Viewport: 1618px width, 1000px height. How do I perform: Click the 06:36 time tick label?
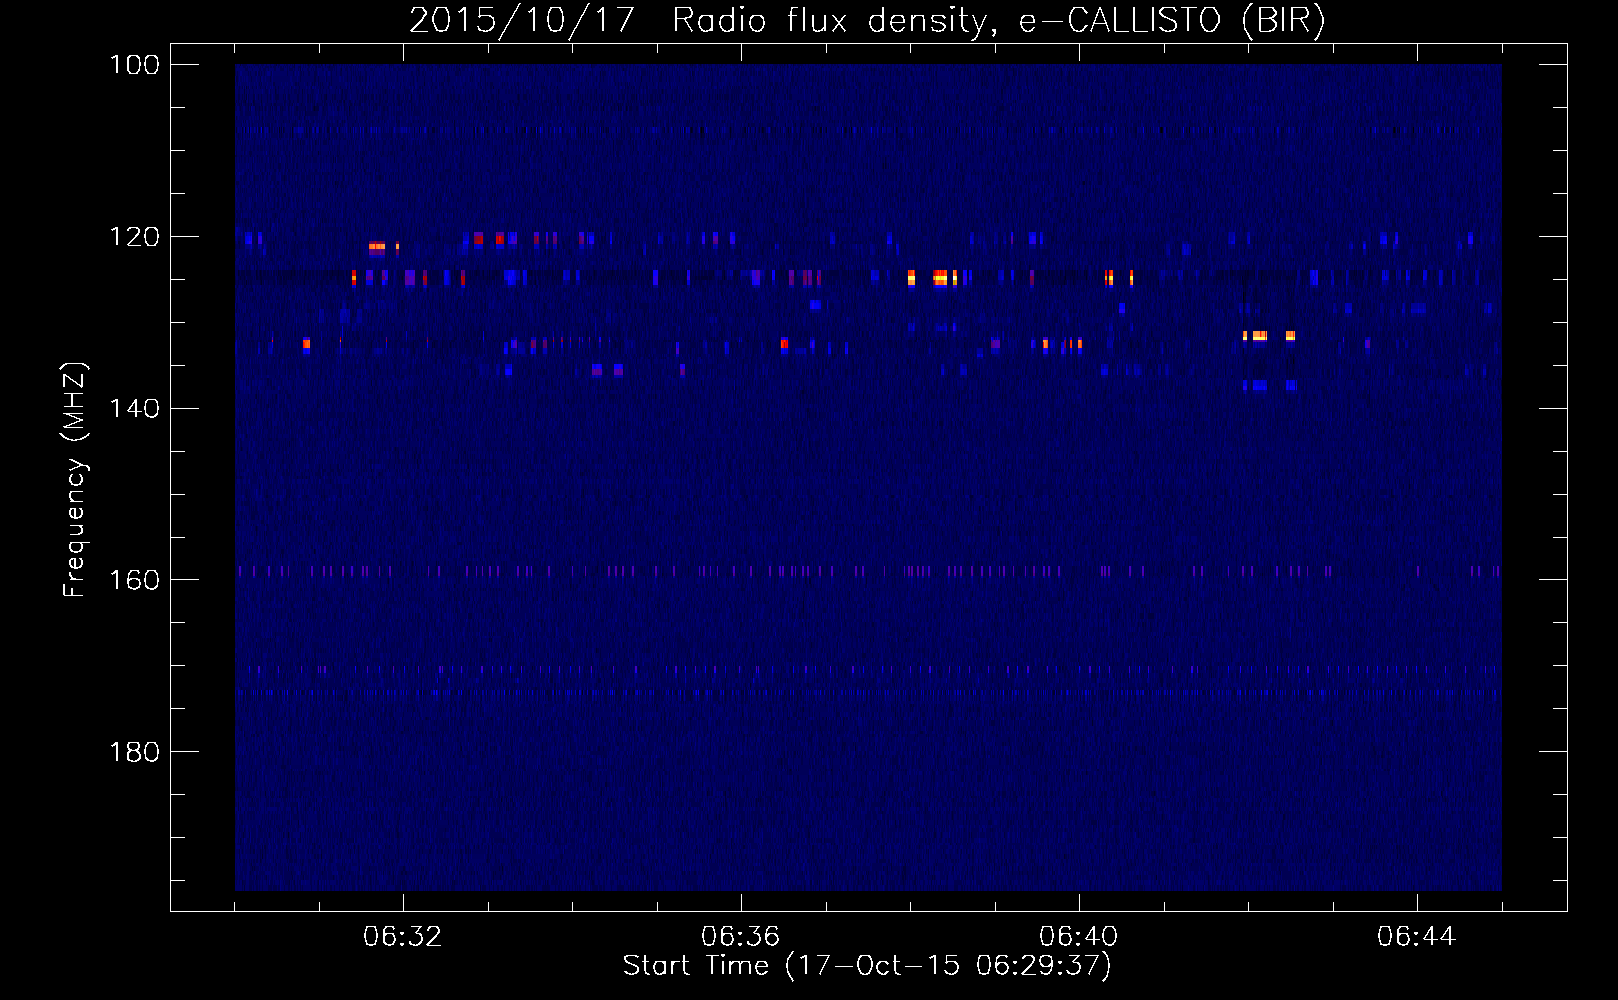(740, 937)
